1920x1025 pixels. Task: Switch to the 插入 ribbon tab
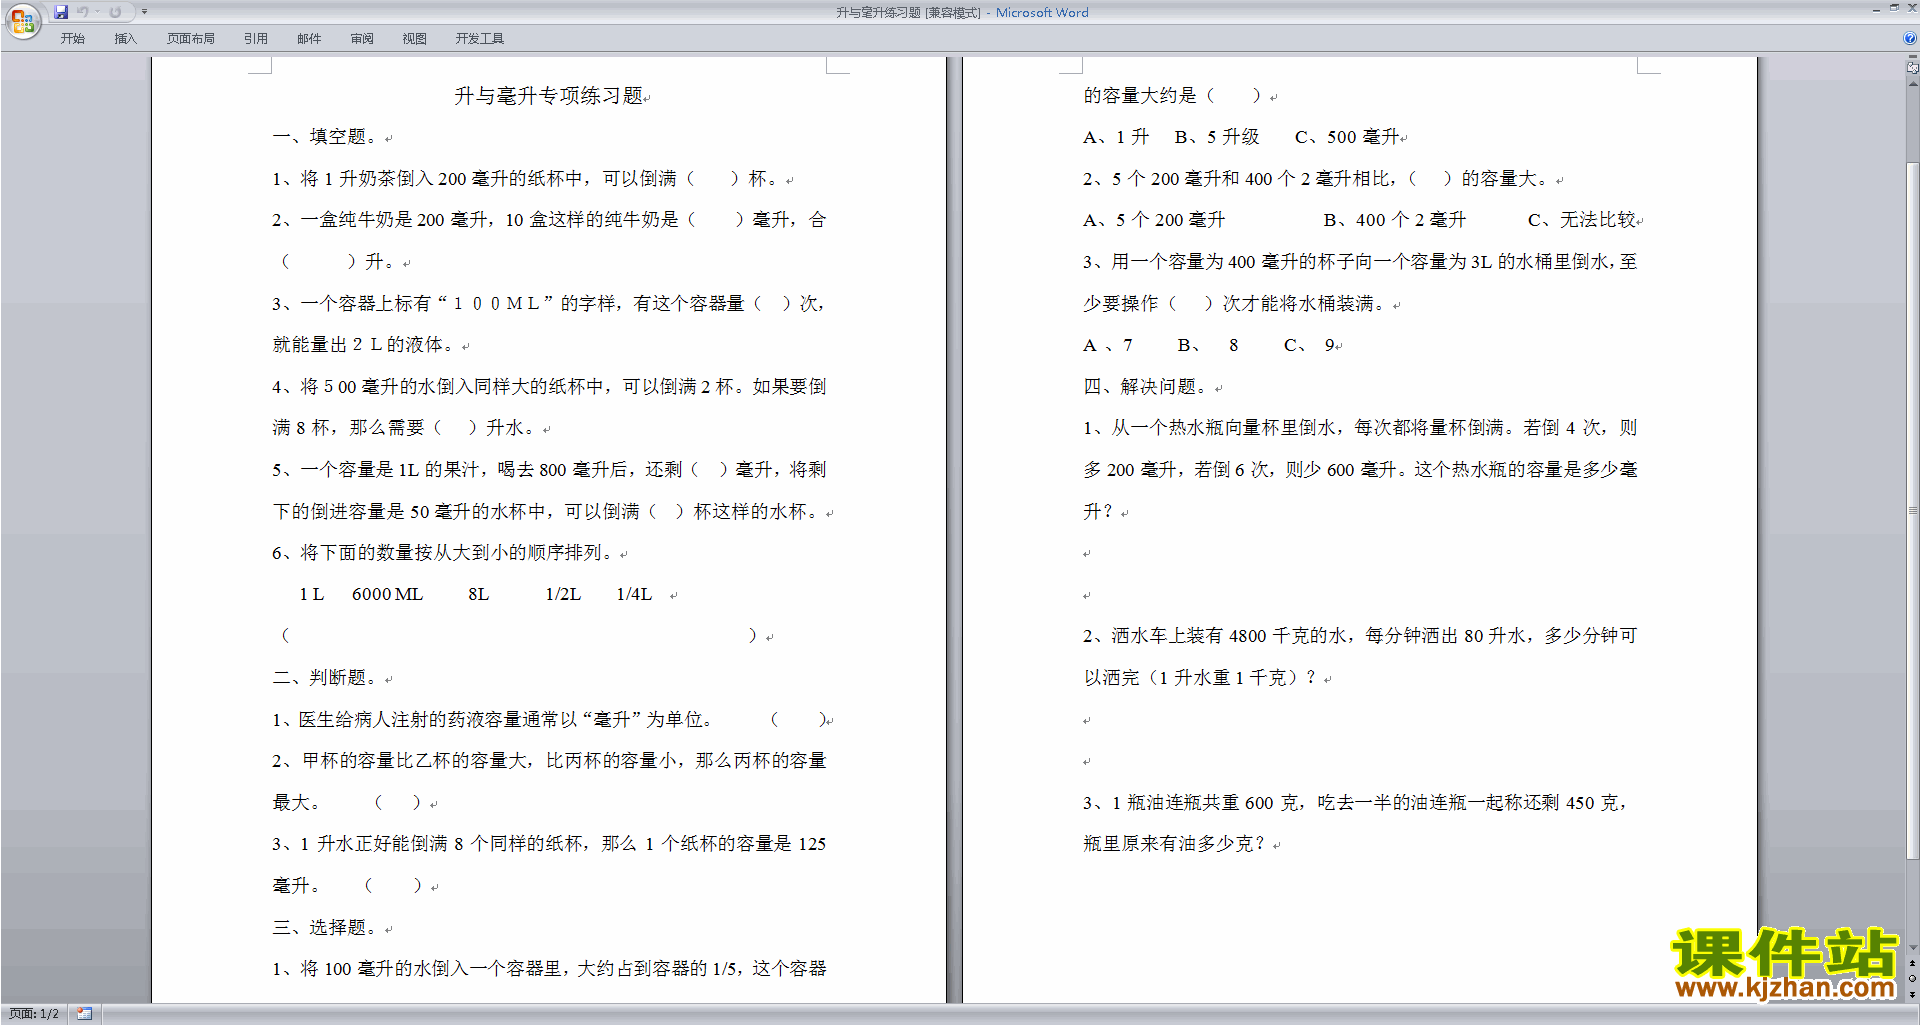tap(125, 38)
